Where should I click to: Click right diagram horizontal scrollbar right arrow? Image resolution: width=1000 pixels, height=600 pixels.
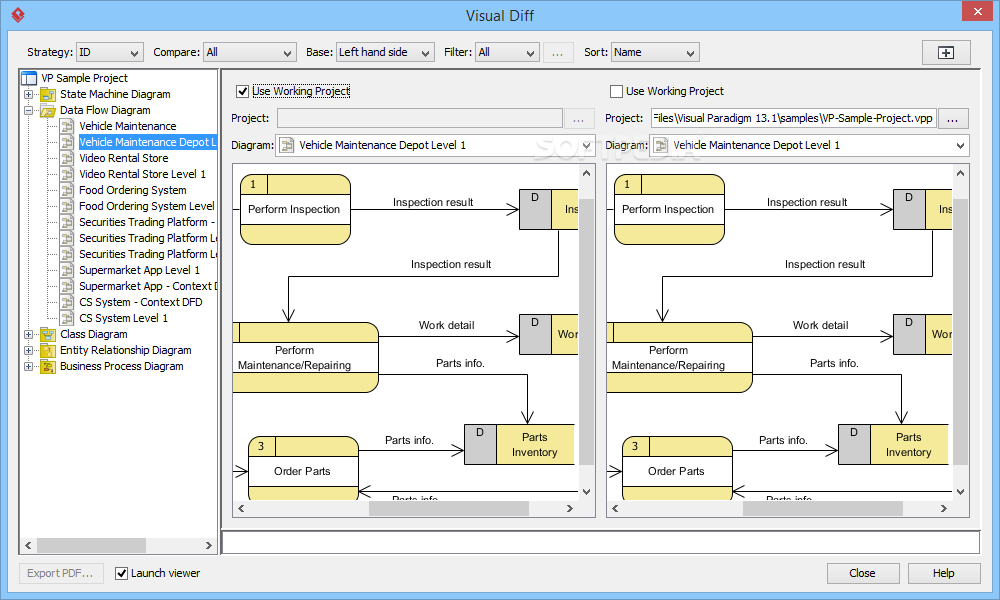(x=943, y=508)
